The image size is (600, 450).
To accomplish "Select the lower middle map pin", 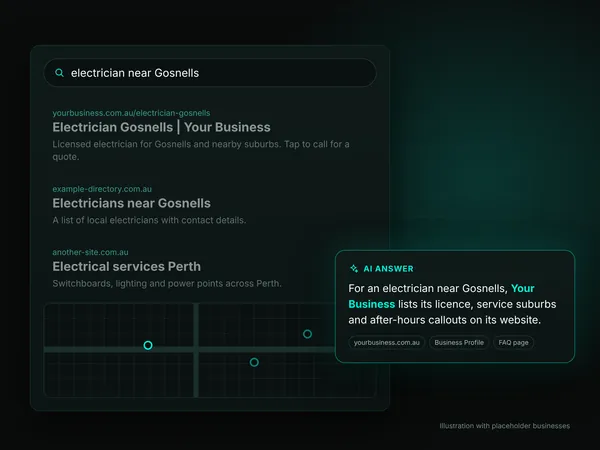I will pos(254,362).
